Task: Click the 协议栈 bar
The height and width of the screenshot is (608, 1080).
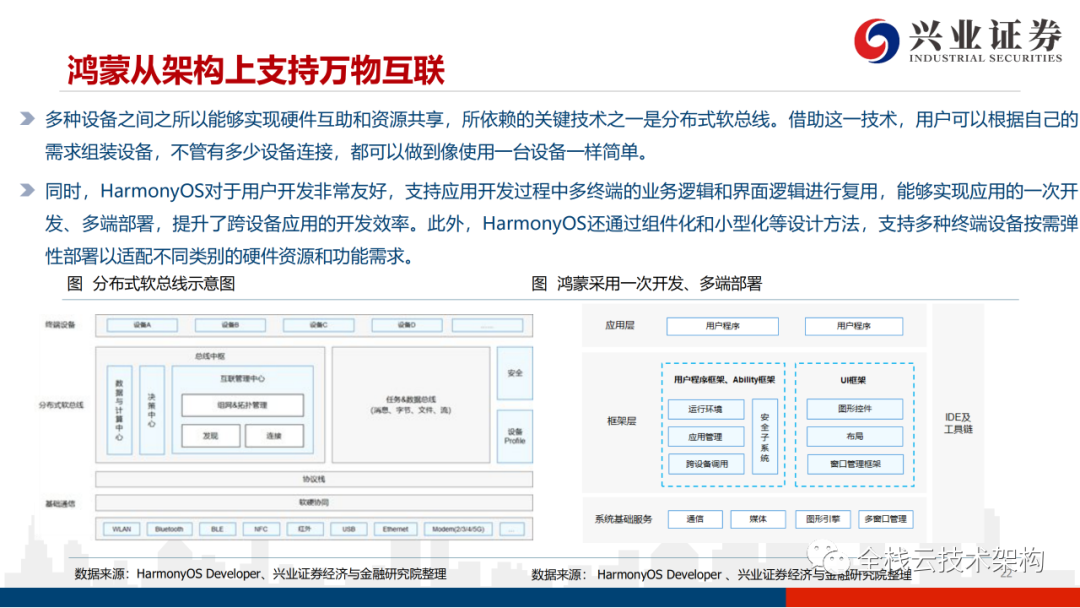Action: 314,479
